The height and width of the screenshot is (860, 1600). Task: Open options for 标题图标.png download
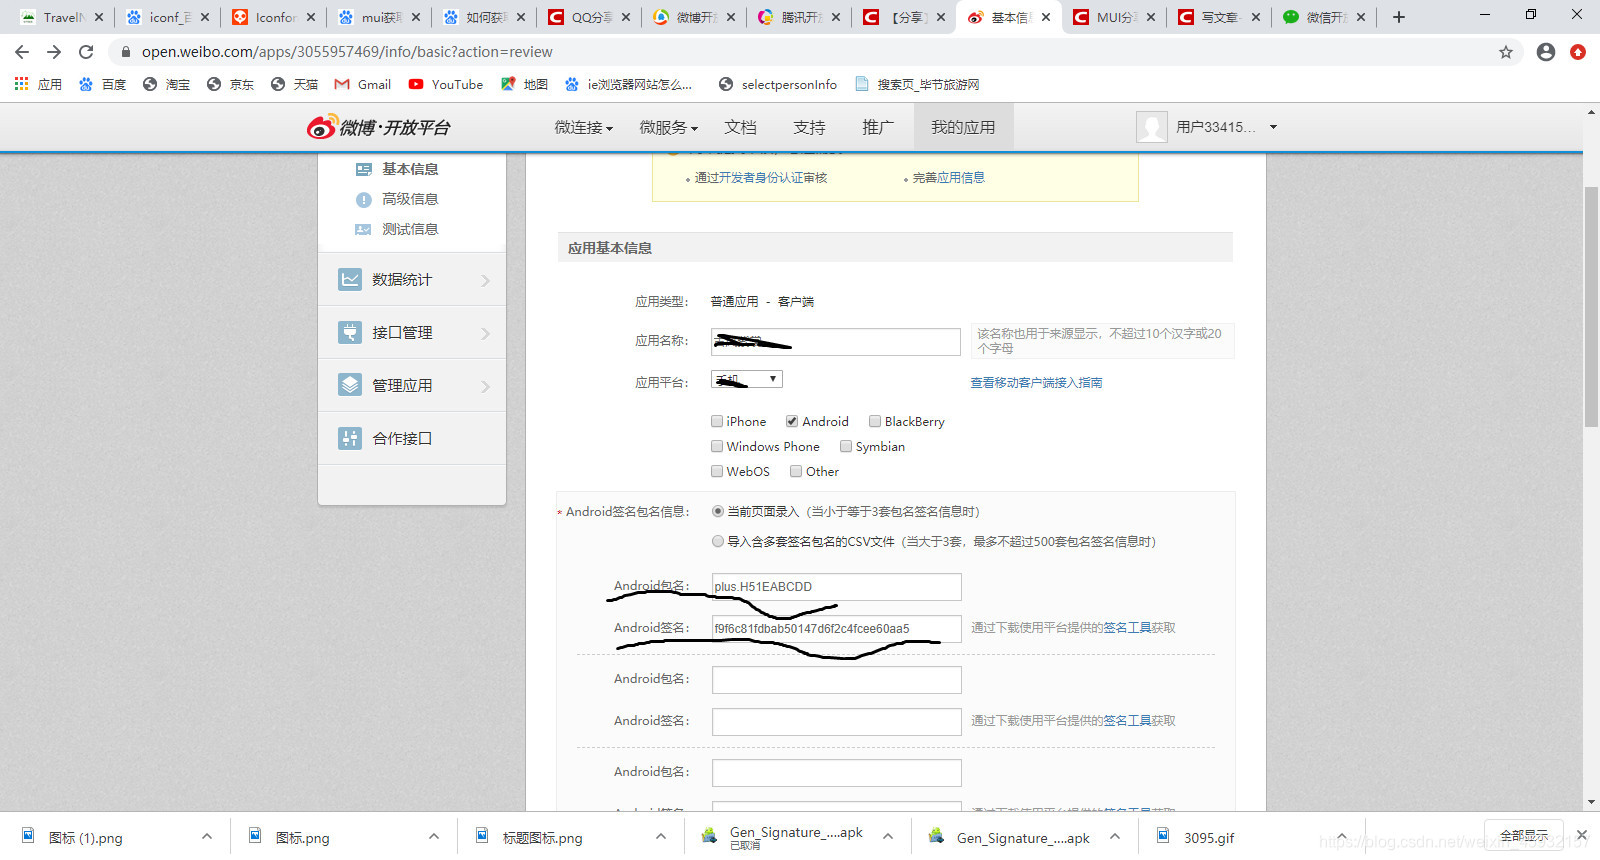tap(661, 836)
